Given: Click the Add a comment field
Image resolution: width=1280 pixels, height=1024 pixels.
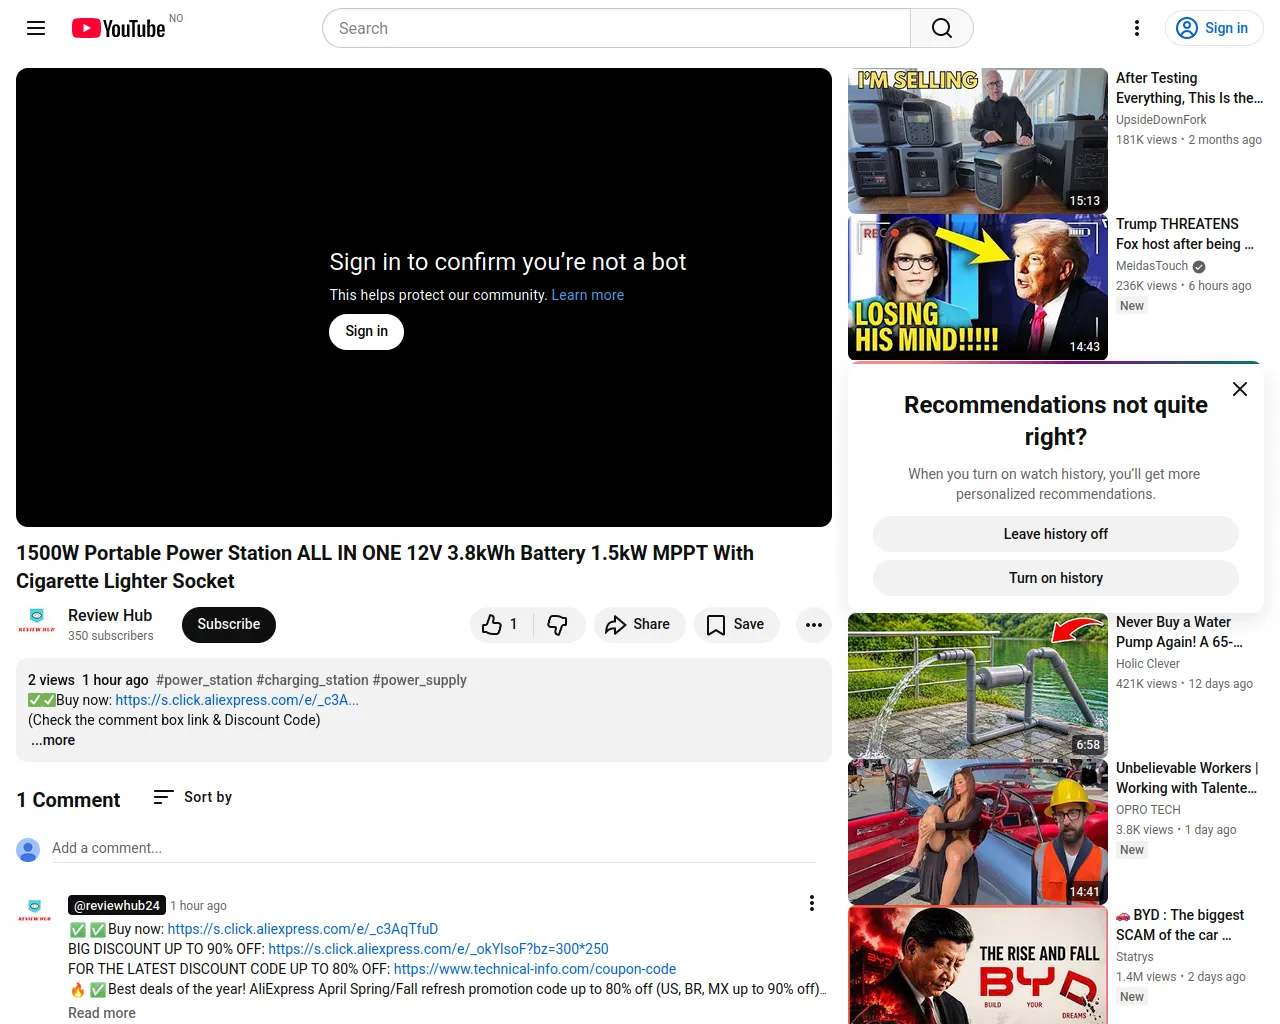Looking at the screenshot, I should pyautogui.click(x=434, y=848).
